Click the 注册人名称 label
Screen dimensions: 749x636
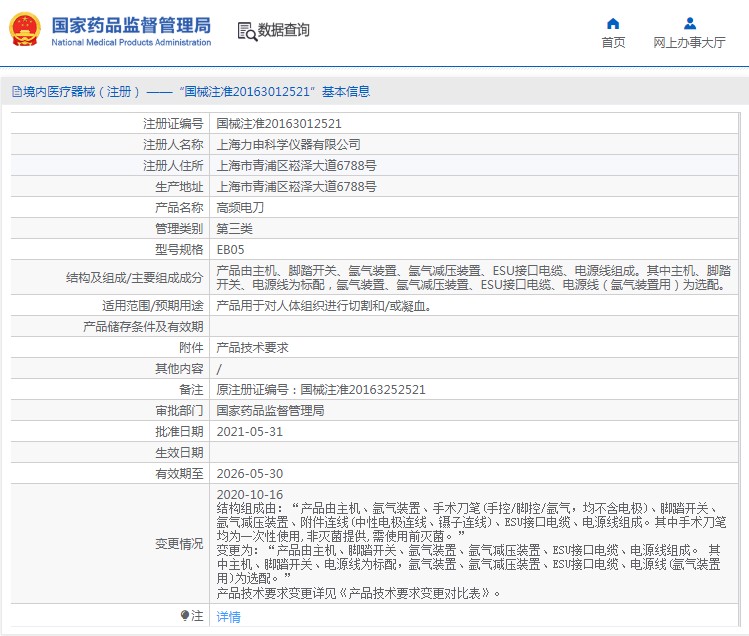(173, 145)
